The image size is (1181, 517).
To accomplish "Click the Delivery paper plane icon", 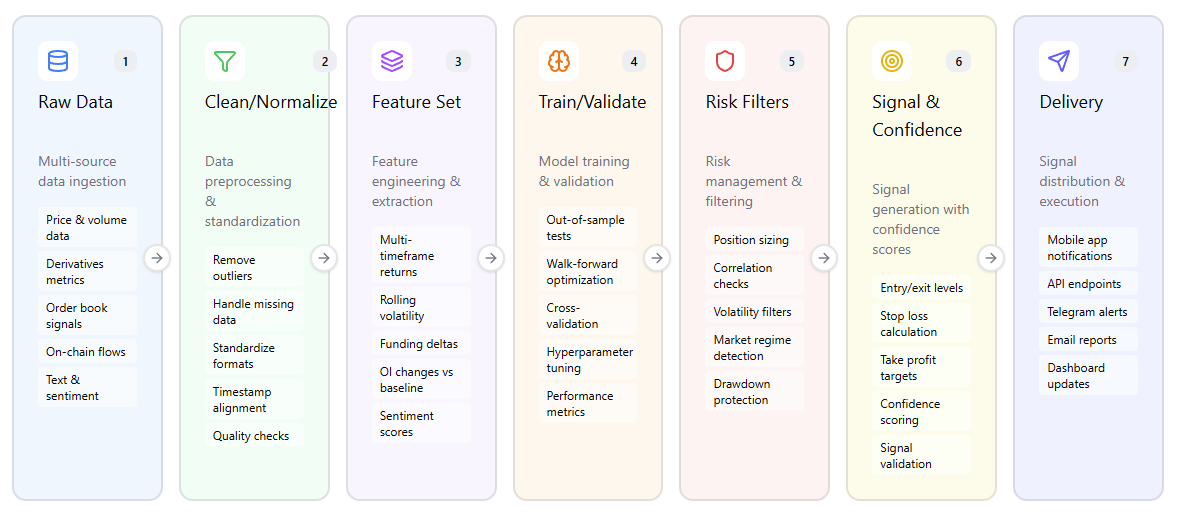I will click(1059, 61).
